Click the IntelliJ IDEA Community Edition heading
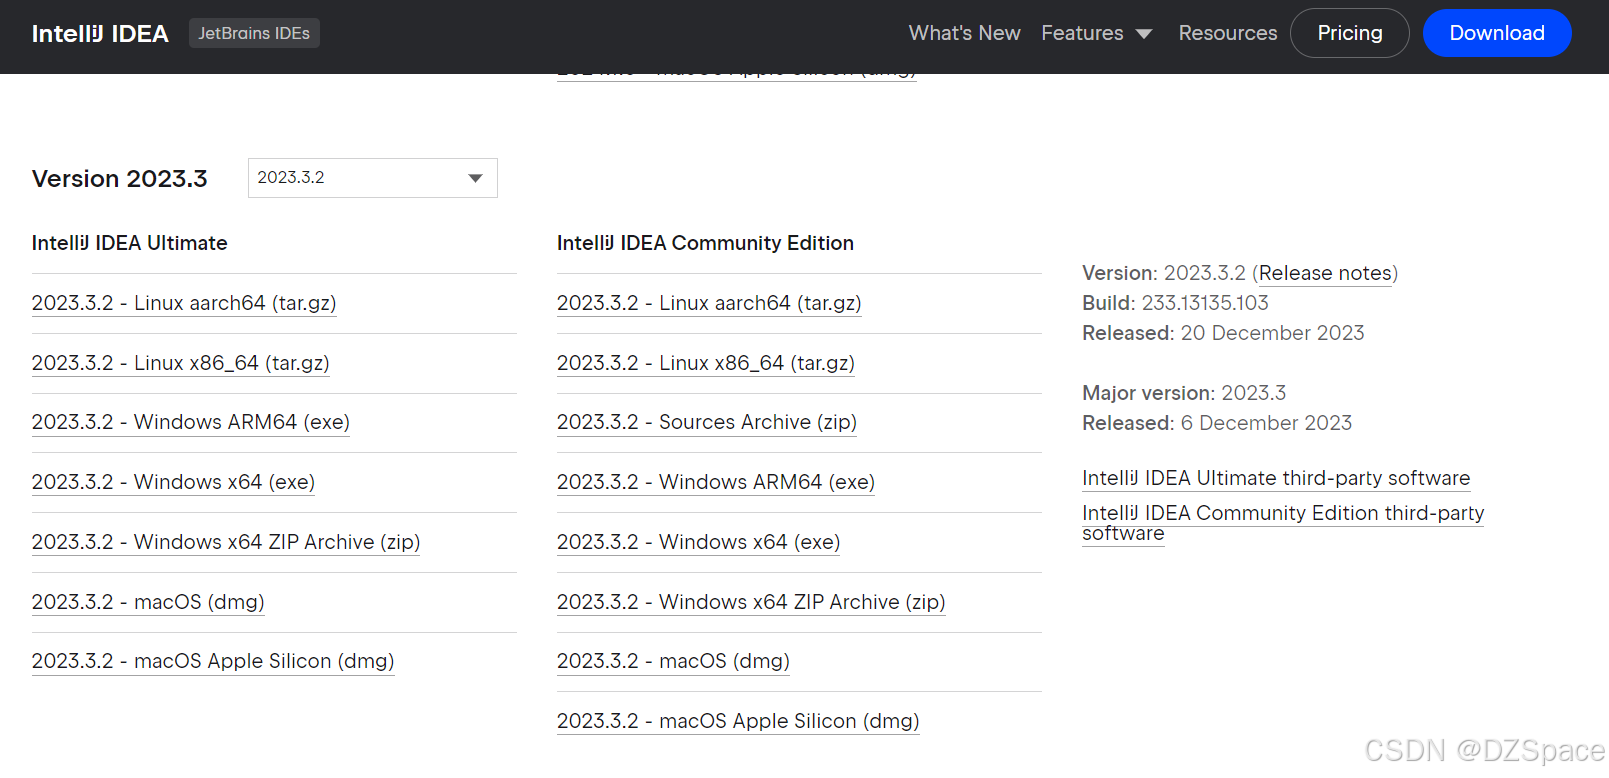 coord(705,243)
